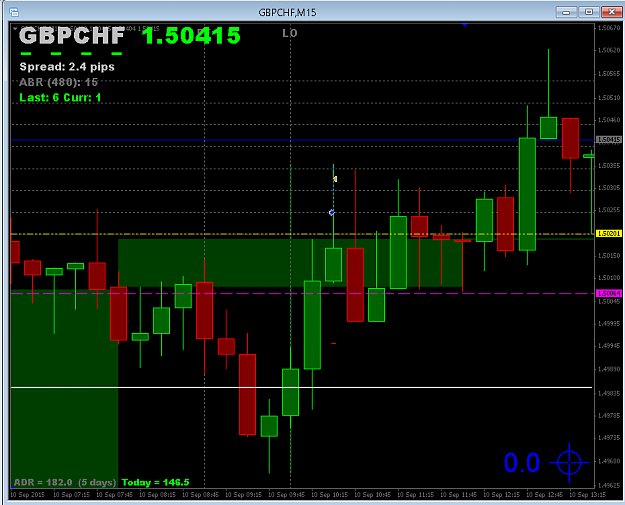The width and height of the screenshot is (625, 505).
Task: Maximize the GBPCHF,M15 chart window
Action: [x=589, y=12]
